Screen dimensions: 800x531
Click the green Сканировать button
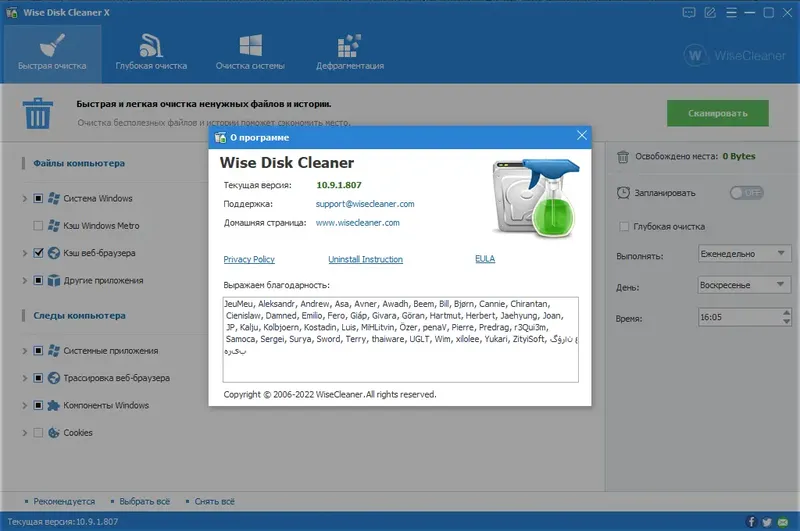717,113
